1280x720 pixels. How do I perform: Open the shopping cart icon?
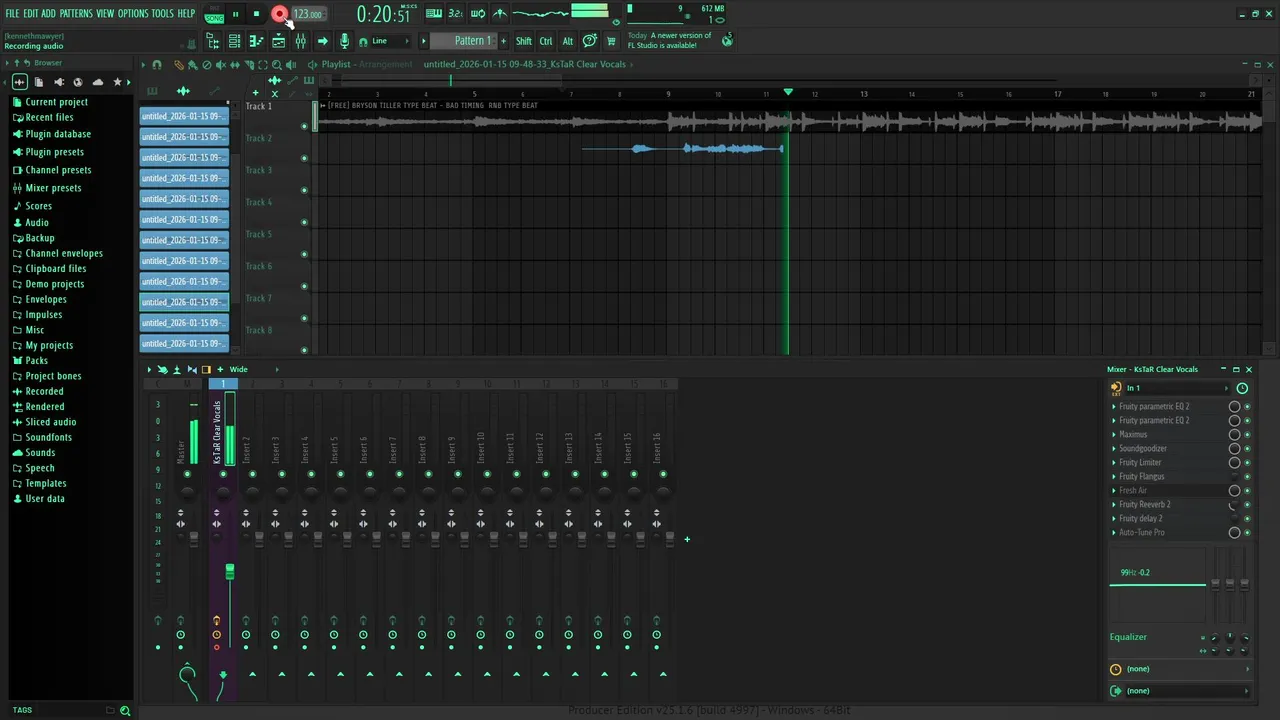(x=611, y=41)
